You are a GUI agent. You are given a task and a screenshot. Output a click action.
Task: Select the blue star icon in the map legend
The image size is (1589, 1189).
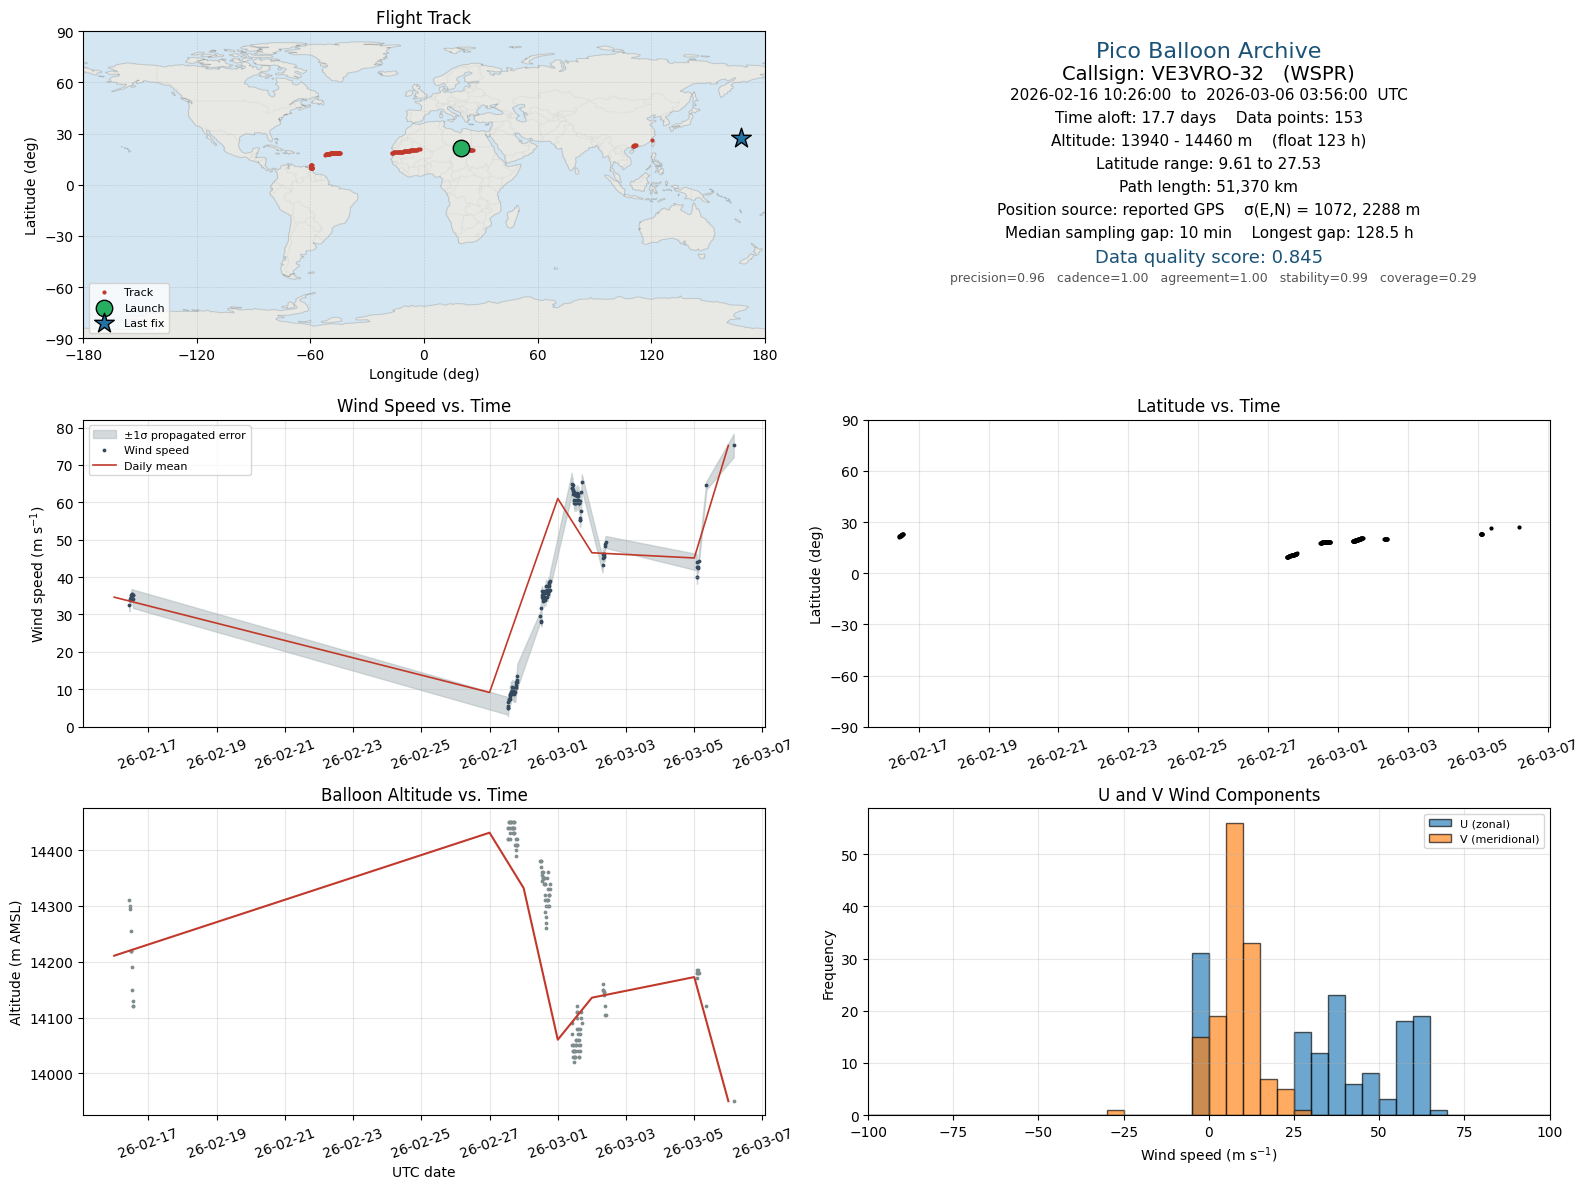(x=104, y=323)
